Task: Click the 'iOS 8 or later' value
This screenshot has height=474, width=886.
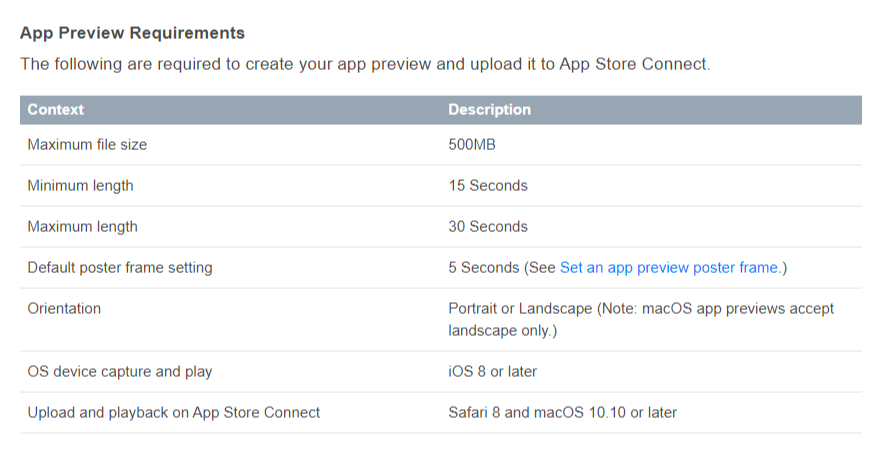Action: point(492,372)
